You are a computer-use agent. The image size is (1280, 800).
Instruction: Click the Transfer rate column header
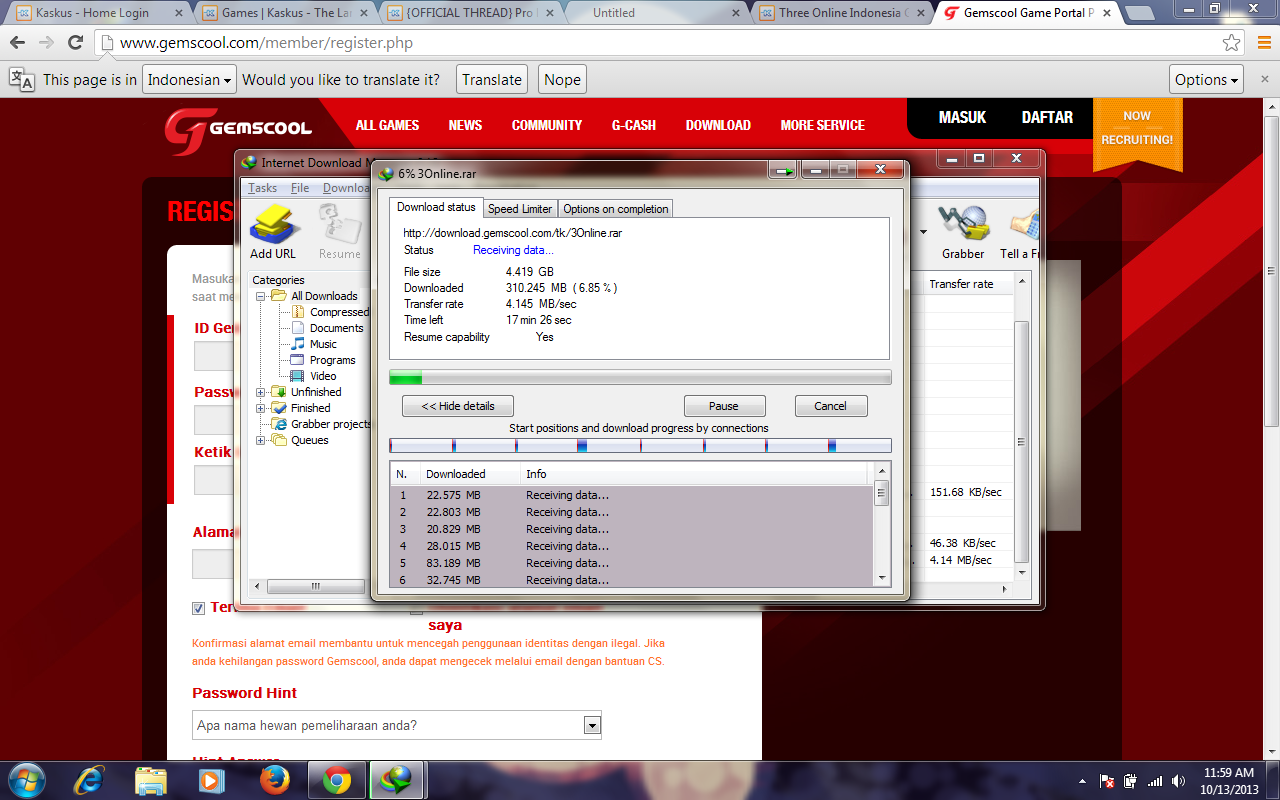966,284
